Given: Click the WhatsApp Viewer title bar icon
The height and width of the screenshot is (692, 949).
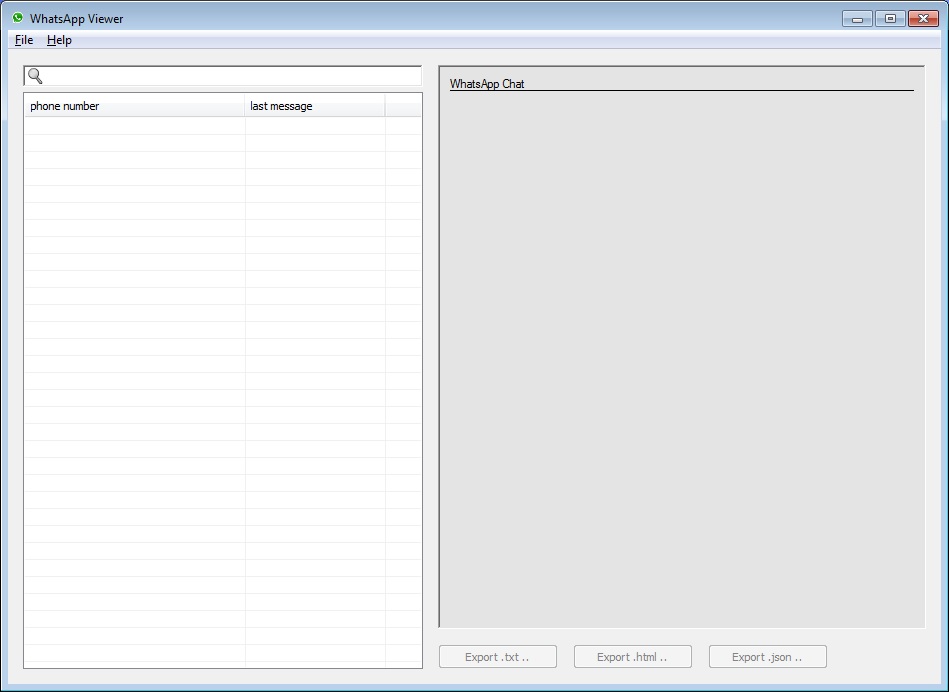Looking at the screenshot, I should pyautogui.click(x=18, y=18).
